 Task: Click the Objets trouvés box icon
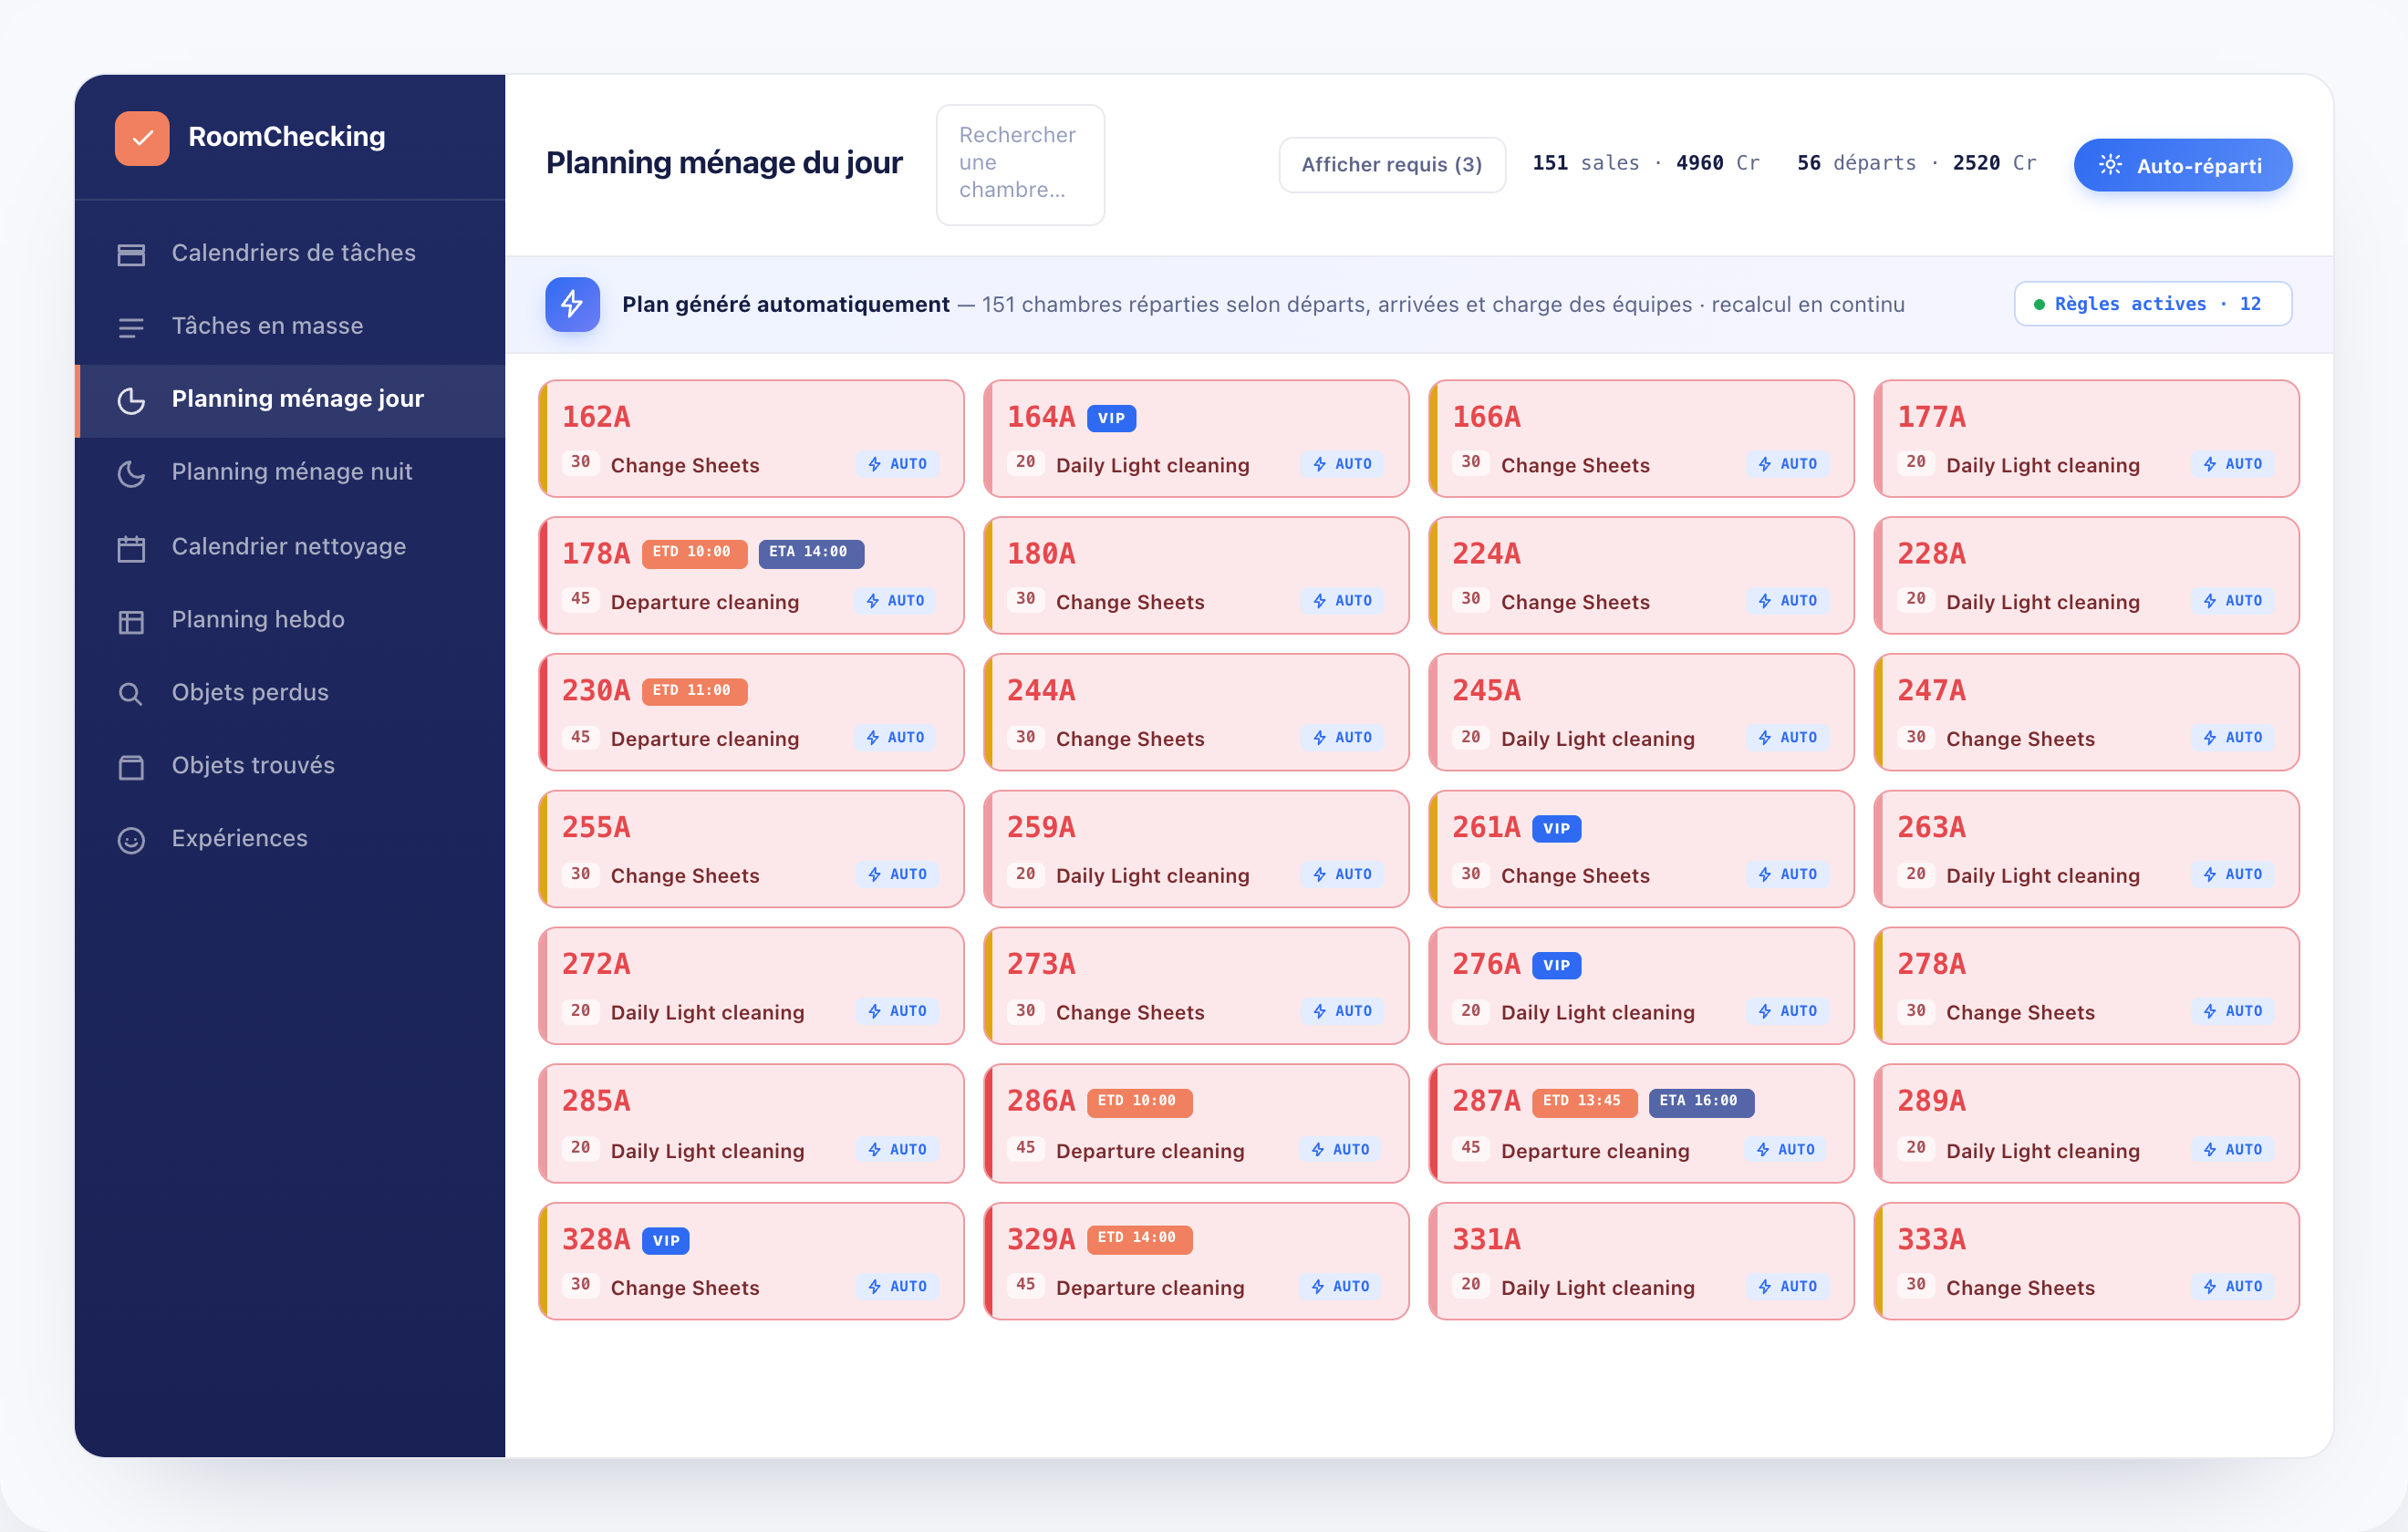pyautogui.click(x=131, y=767)
